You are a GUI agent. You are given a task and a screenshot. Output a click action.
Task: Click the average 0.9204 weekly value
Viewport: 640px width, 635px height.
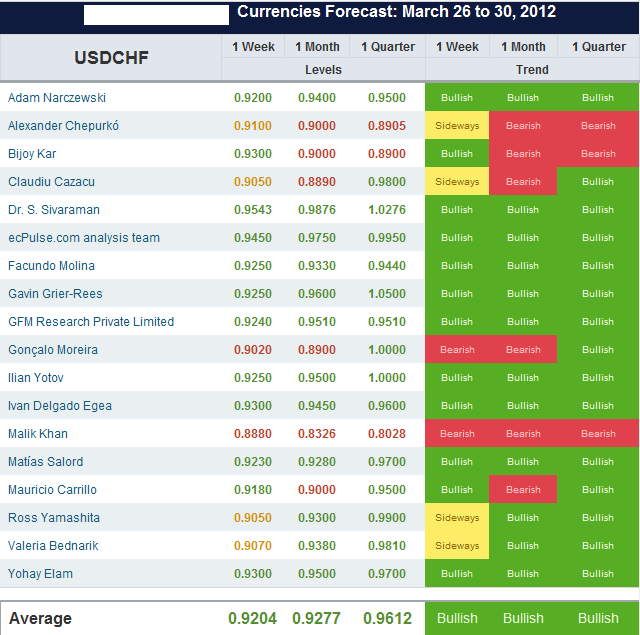252,618
